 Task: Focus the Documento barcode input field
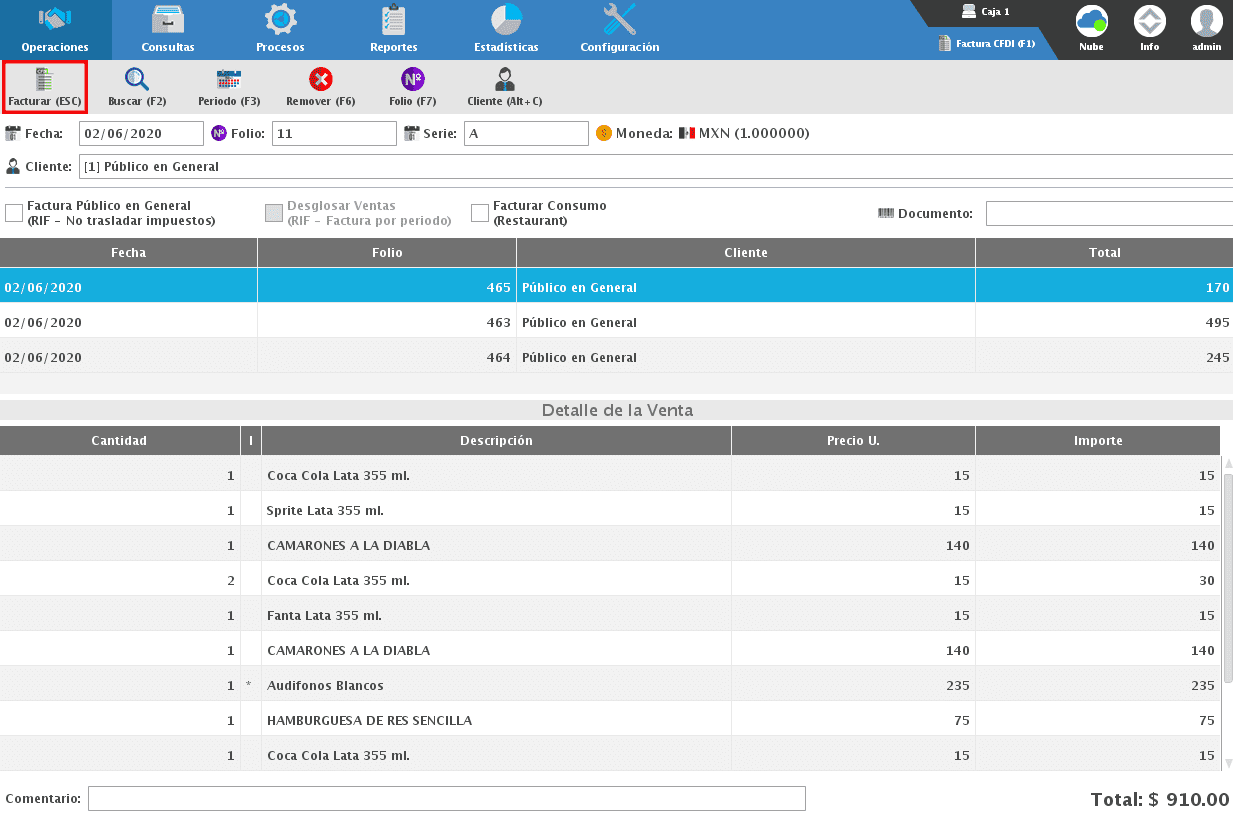[x=1108, y=214]
